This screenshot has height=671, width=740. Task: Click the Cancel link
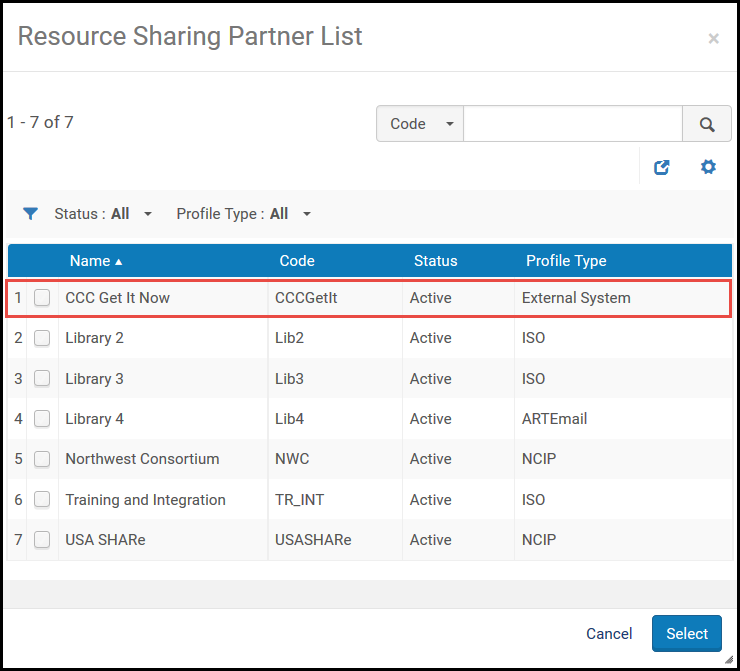(609, 633)
